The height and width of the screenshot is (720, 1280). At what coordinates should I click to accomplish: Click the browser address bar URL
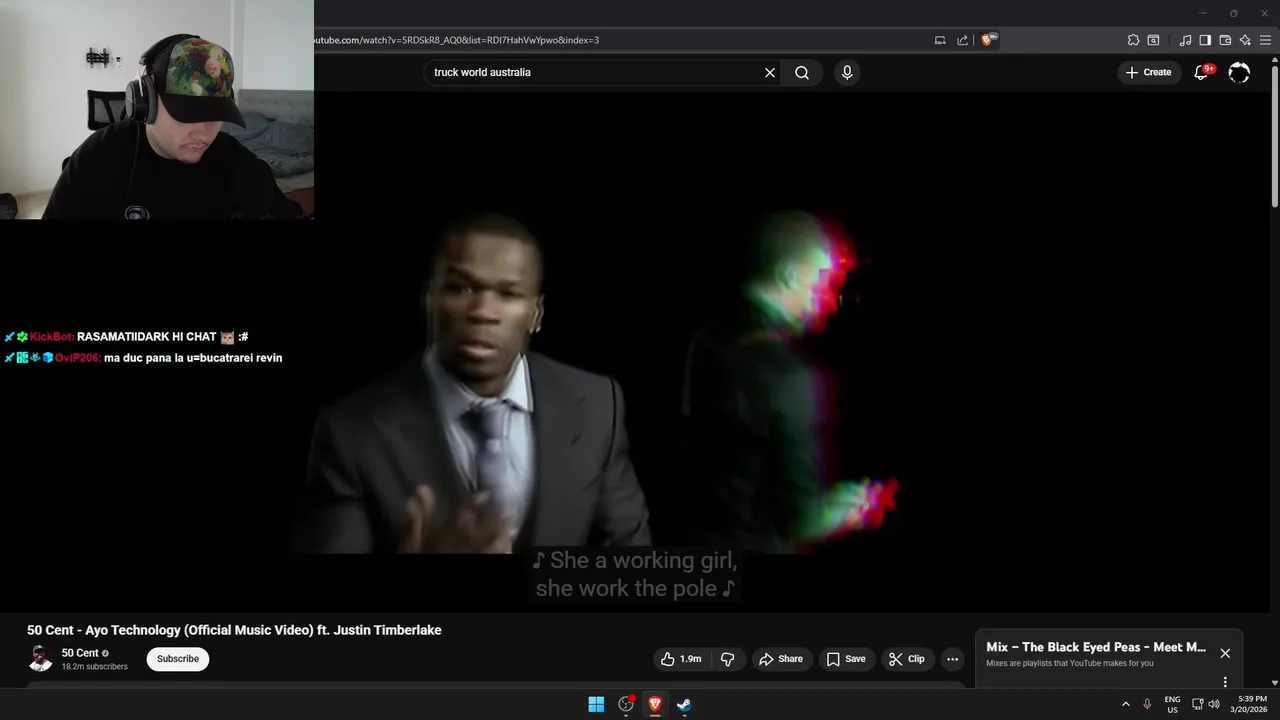point(457,40)
